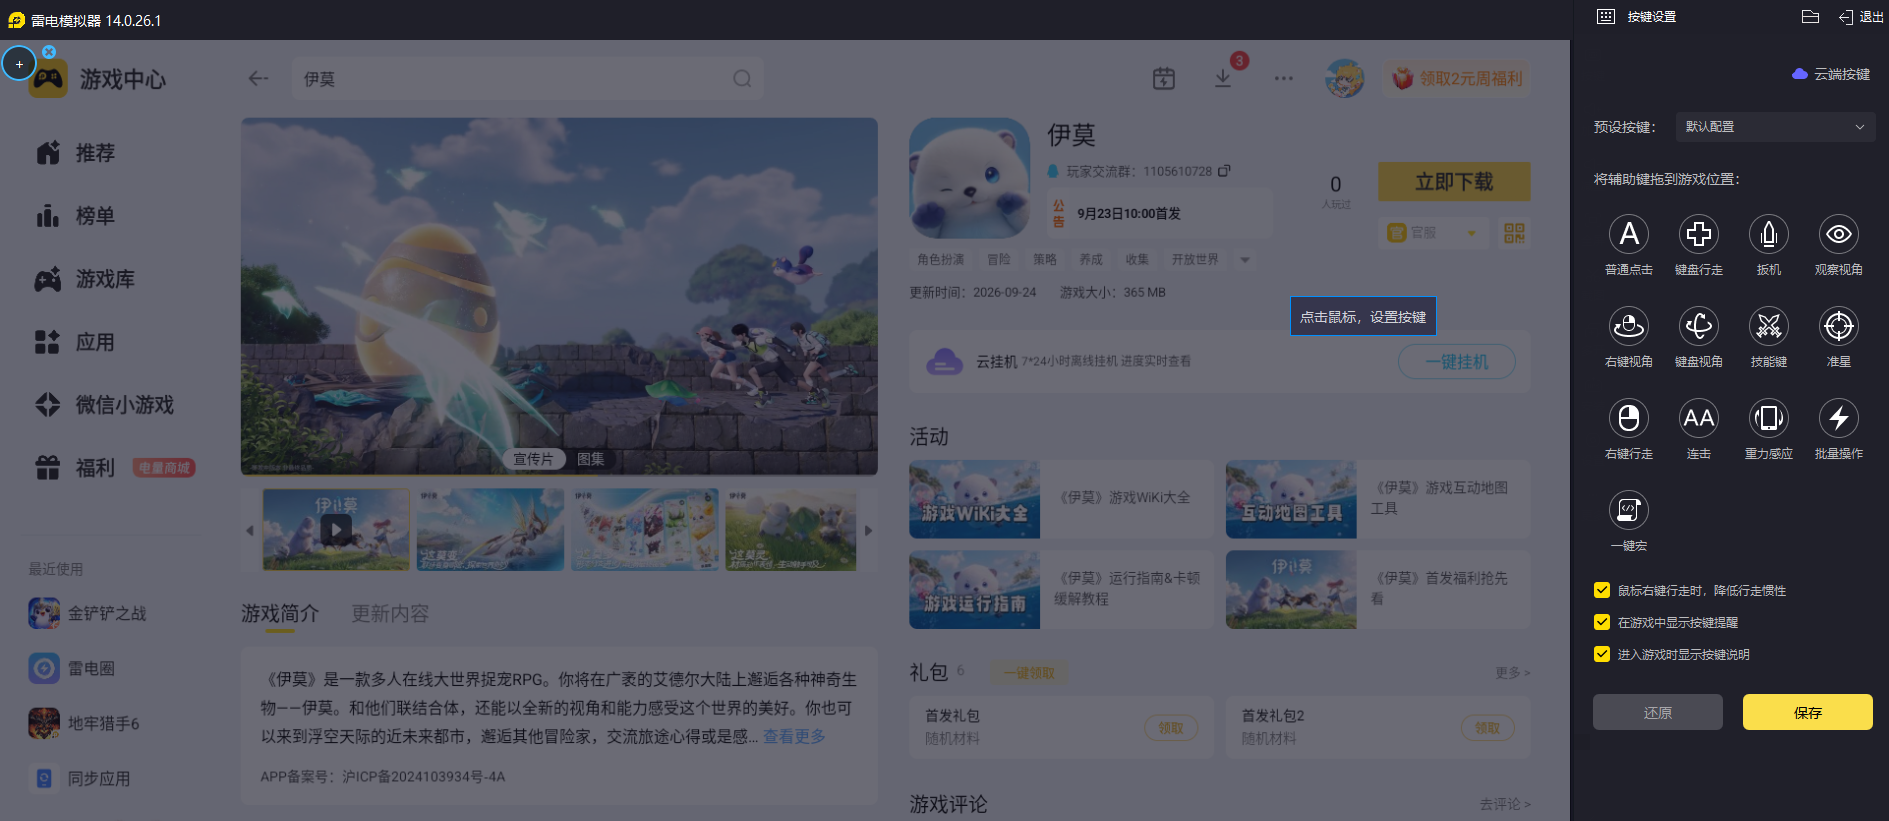Open the 预设按键 默认配置 dropdown
Screen dimensions: 1889x821
coord(1775,127)
